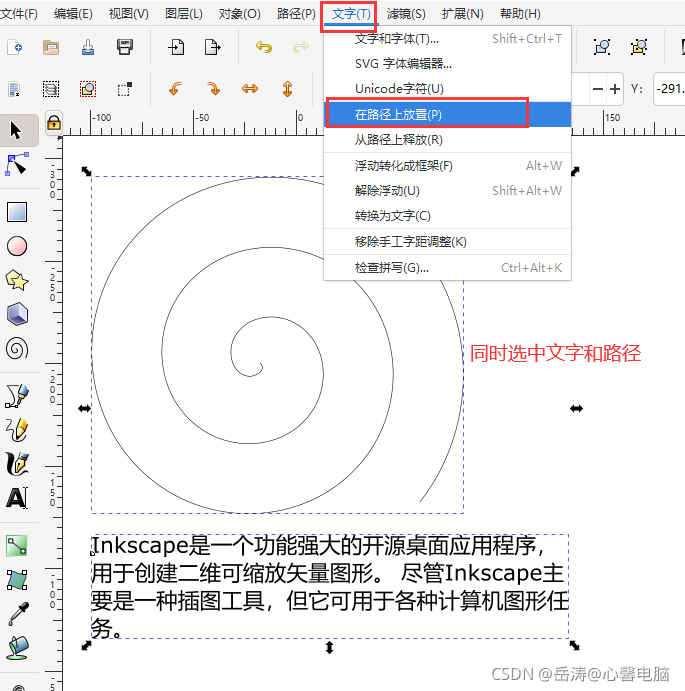Click the Deselect icon
The image size is (685, 691).
(x=88, y=89)
